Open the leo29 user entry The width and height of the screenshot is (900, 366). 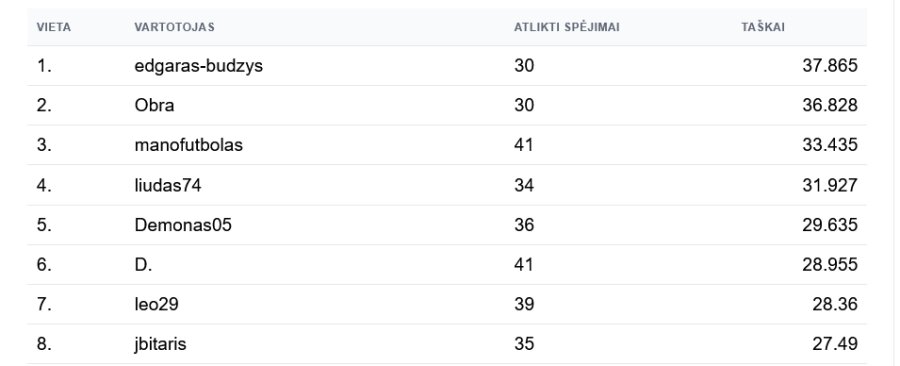pos(156,304)
